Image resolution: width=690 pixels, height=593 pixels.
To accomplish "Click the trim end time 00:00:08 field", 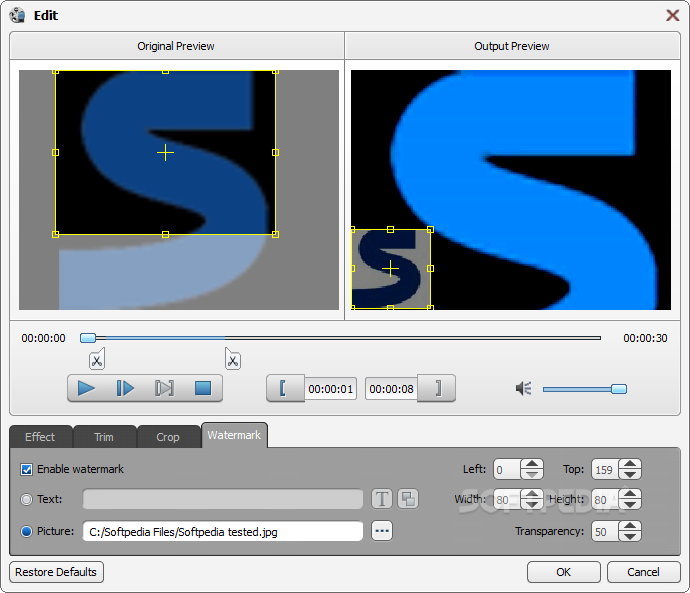I will click(392, 389).
